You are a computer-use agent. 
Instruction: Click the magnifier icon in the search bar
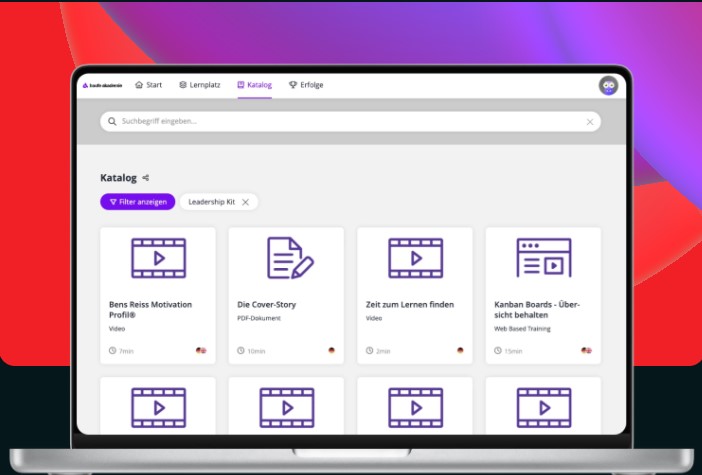[x=112, y=121]
